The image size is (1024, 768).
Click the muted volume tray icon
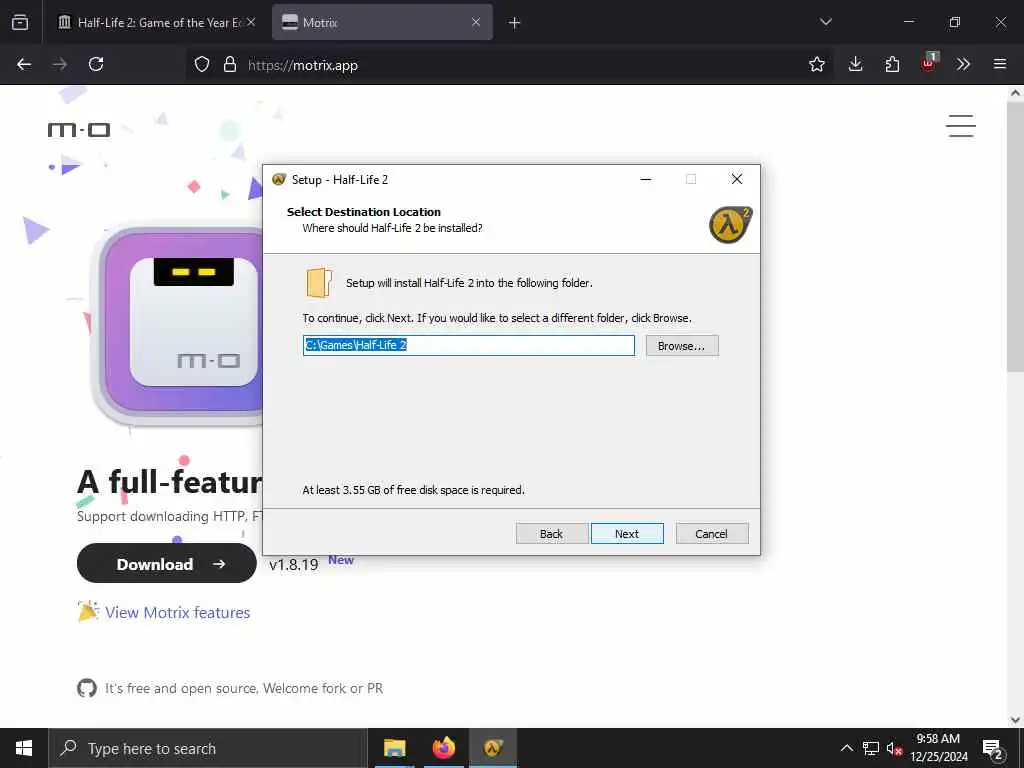point(894,749)
